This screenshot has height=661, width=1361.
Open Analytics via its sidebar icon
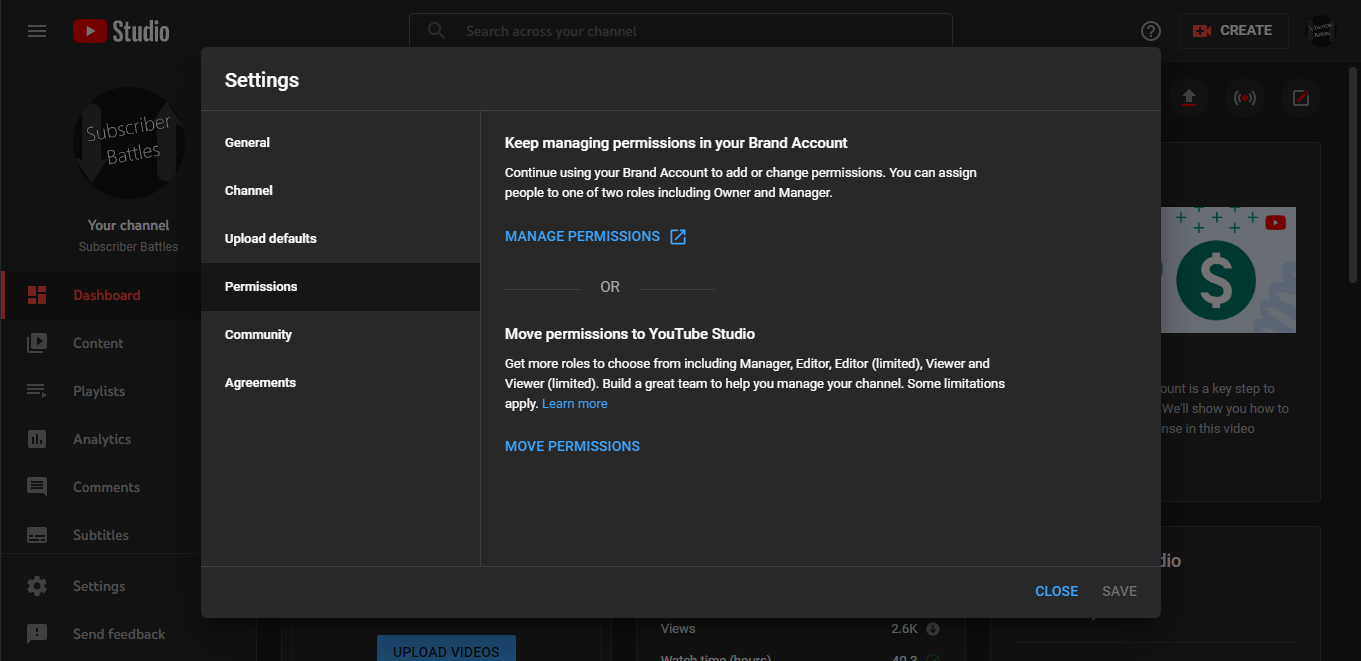click(x=37, y=439)
